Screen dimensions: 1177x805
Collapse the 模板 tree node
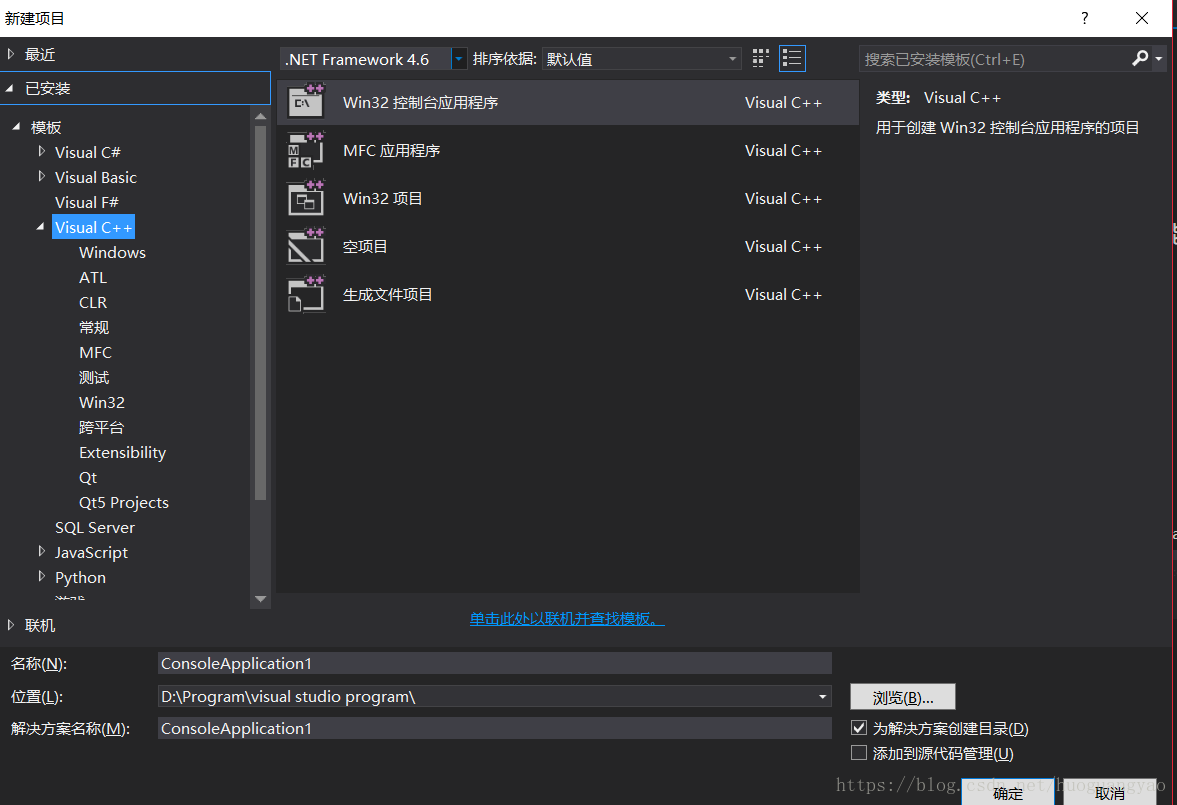click(17, 127)
